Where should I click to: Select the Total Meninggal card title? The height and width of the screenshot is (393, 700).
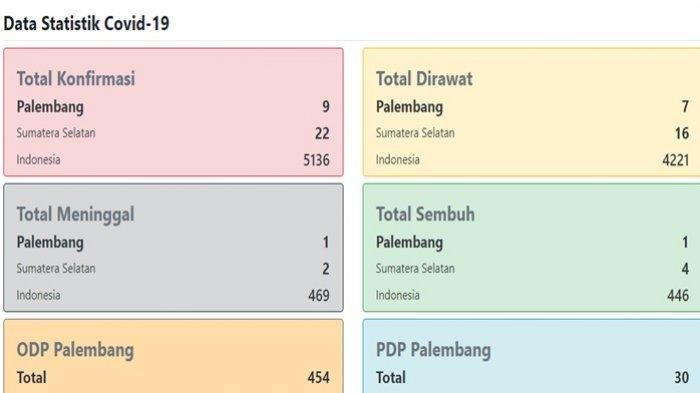point(75,214)
